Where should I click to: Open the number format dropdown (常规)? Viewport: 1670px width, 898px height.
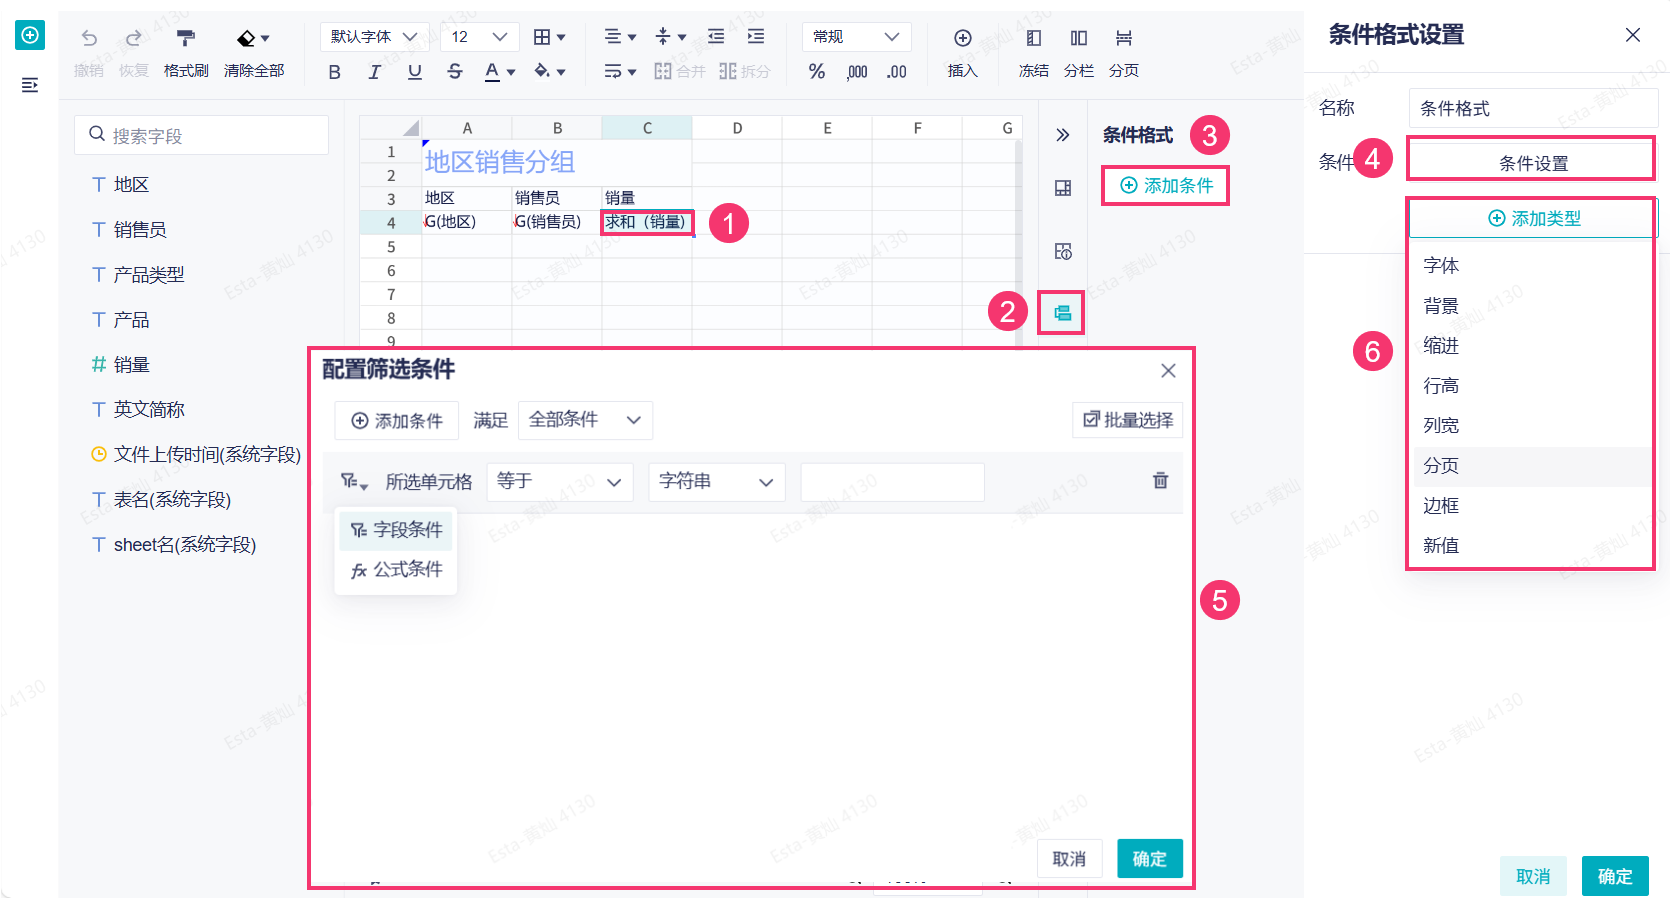coord(856,37)
